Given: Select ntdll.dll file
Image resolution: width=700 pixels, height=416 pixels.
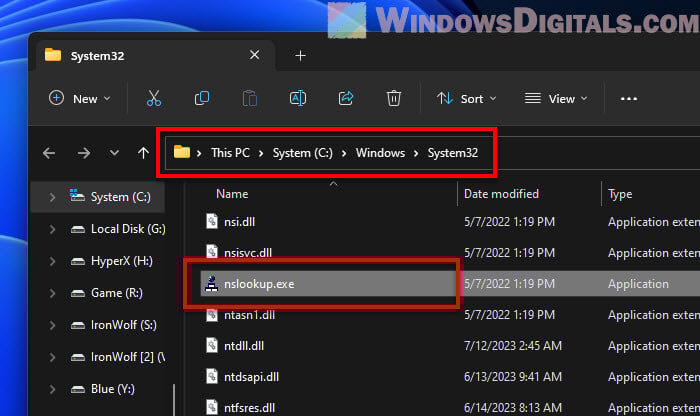Looking at the screenshot, I should click(244, 346).
